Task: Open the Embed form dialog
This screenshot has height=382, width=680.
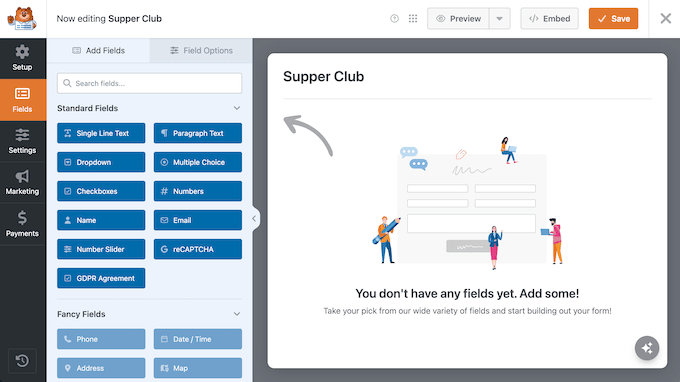Action: tap(549, 19)
